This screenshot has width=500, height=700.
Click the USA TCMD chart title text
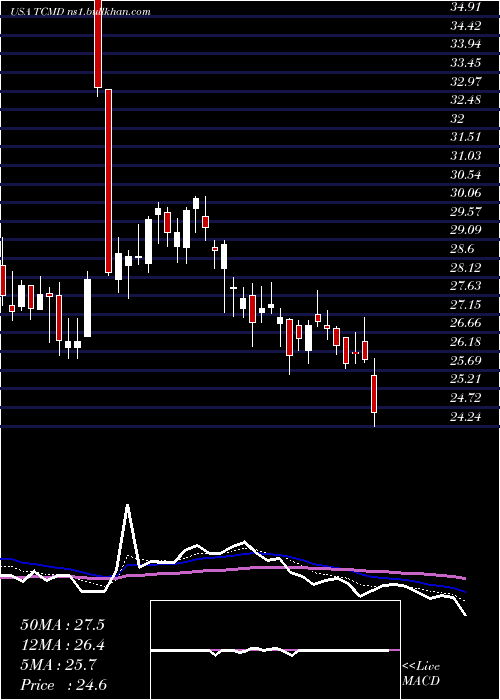[80, 12]
